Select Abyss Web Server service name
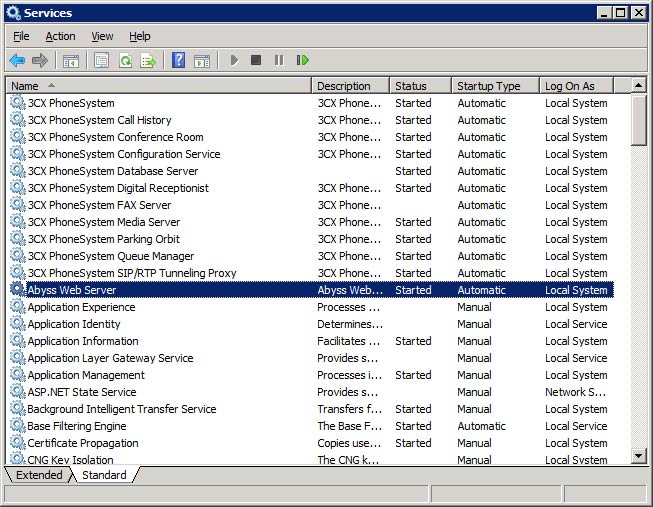Screen dimensions: 653x507 (x=72, y=290)
